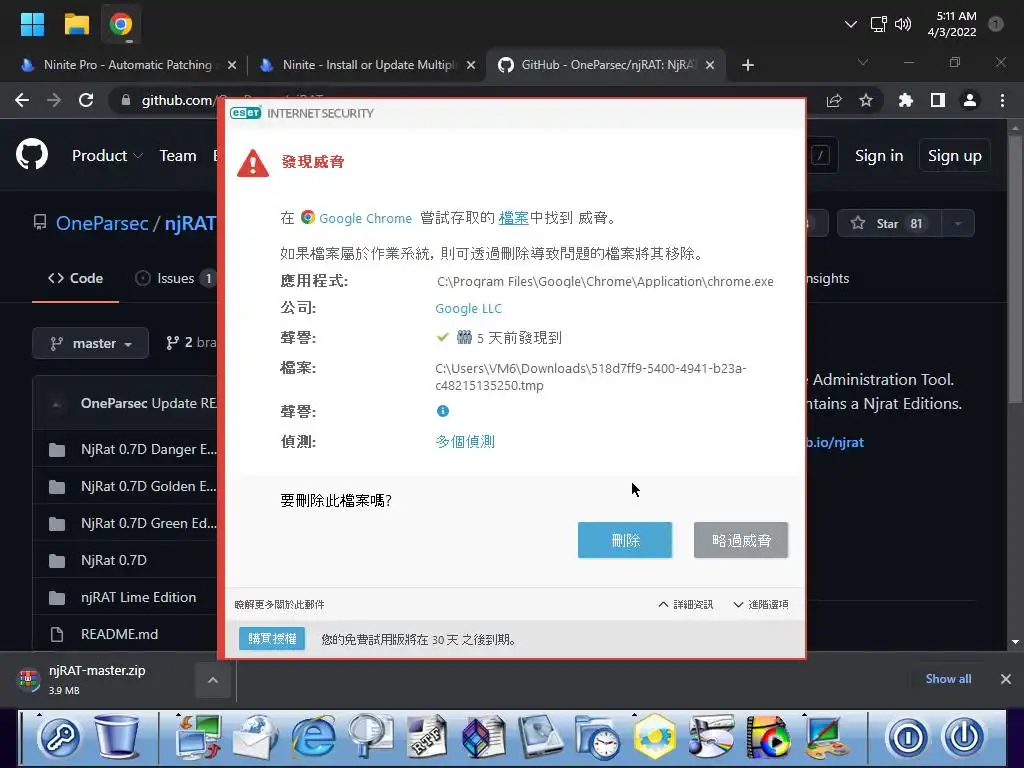Click the 略過威脅 ignore threat button
Screen dimensions: 1024x768
tap(741, 540)
